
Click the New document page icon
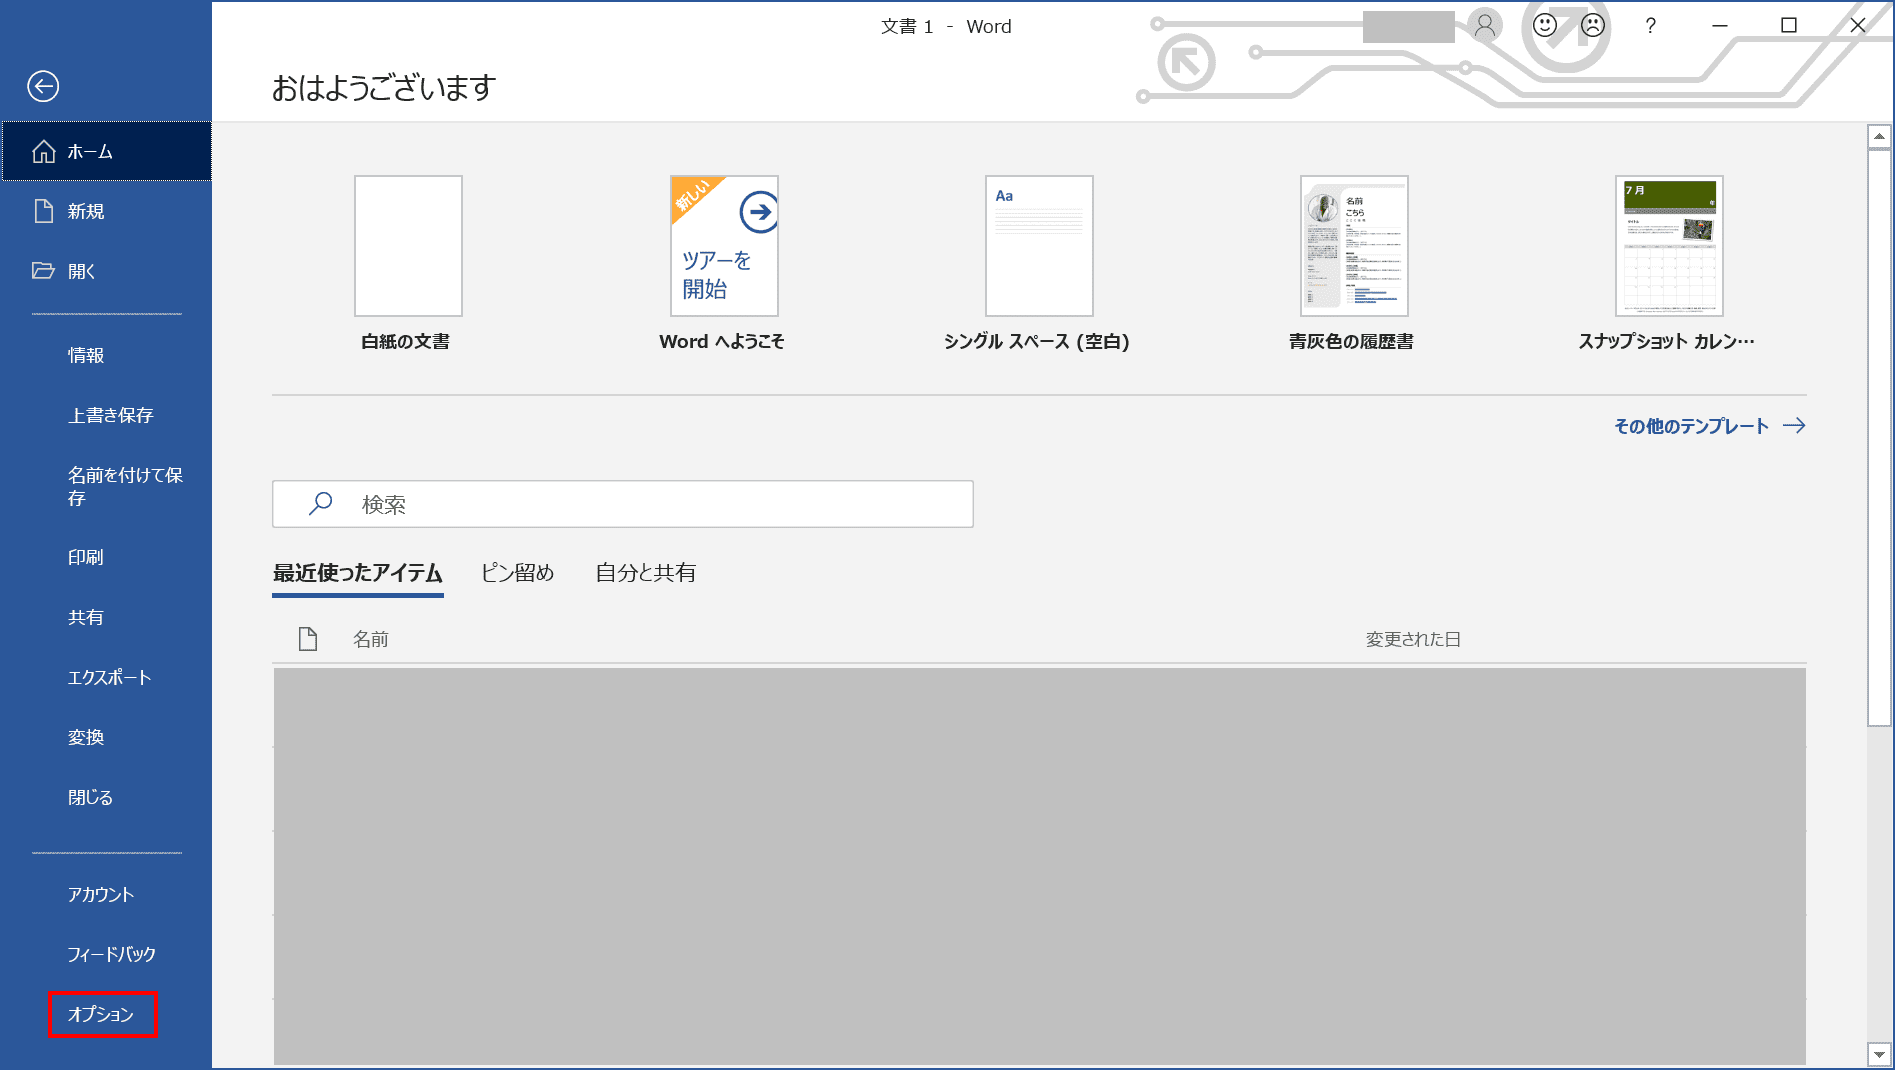44,211
